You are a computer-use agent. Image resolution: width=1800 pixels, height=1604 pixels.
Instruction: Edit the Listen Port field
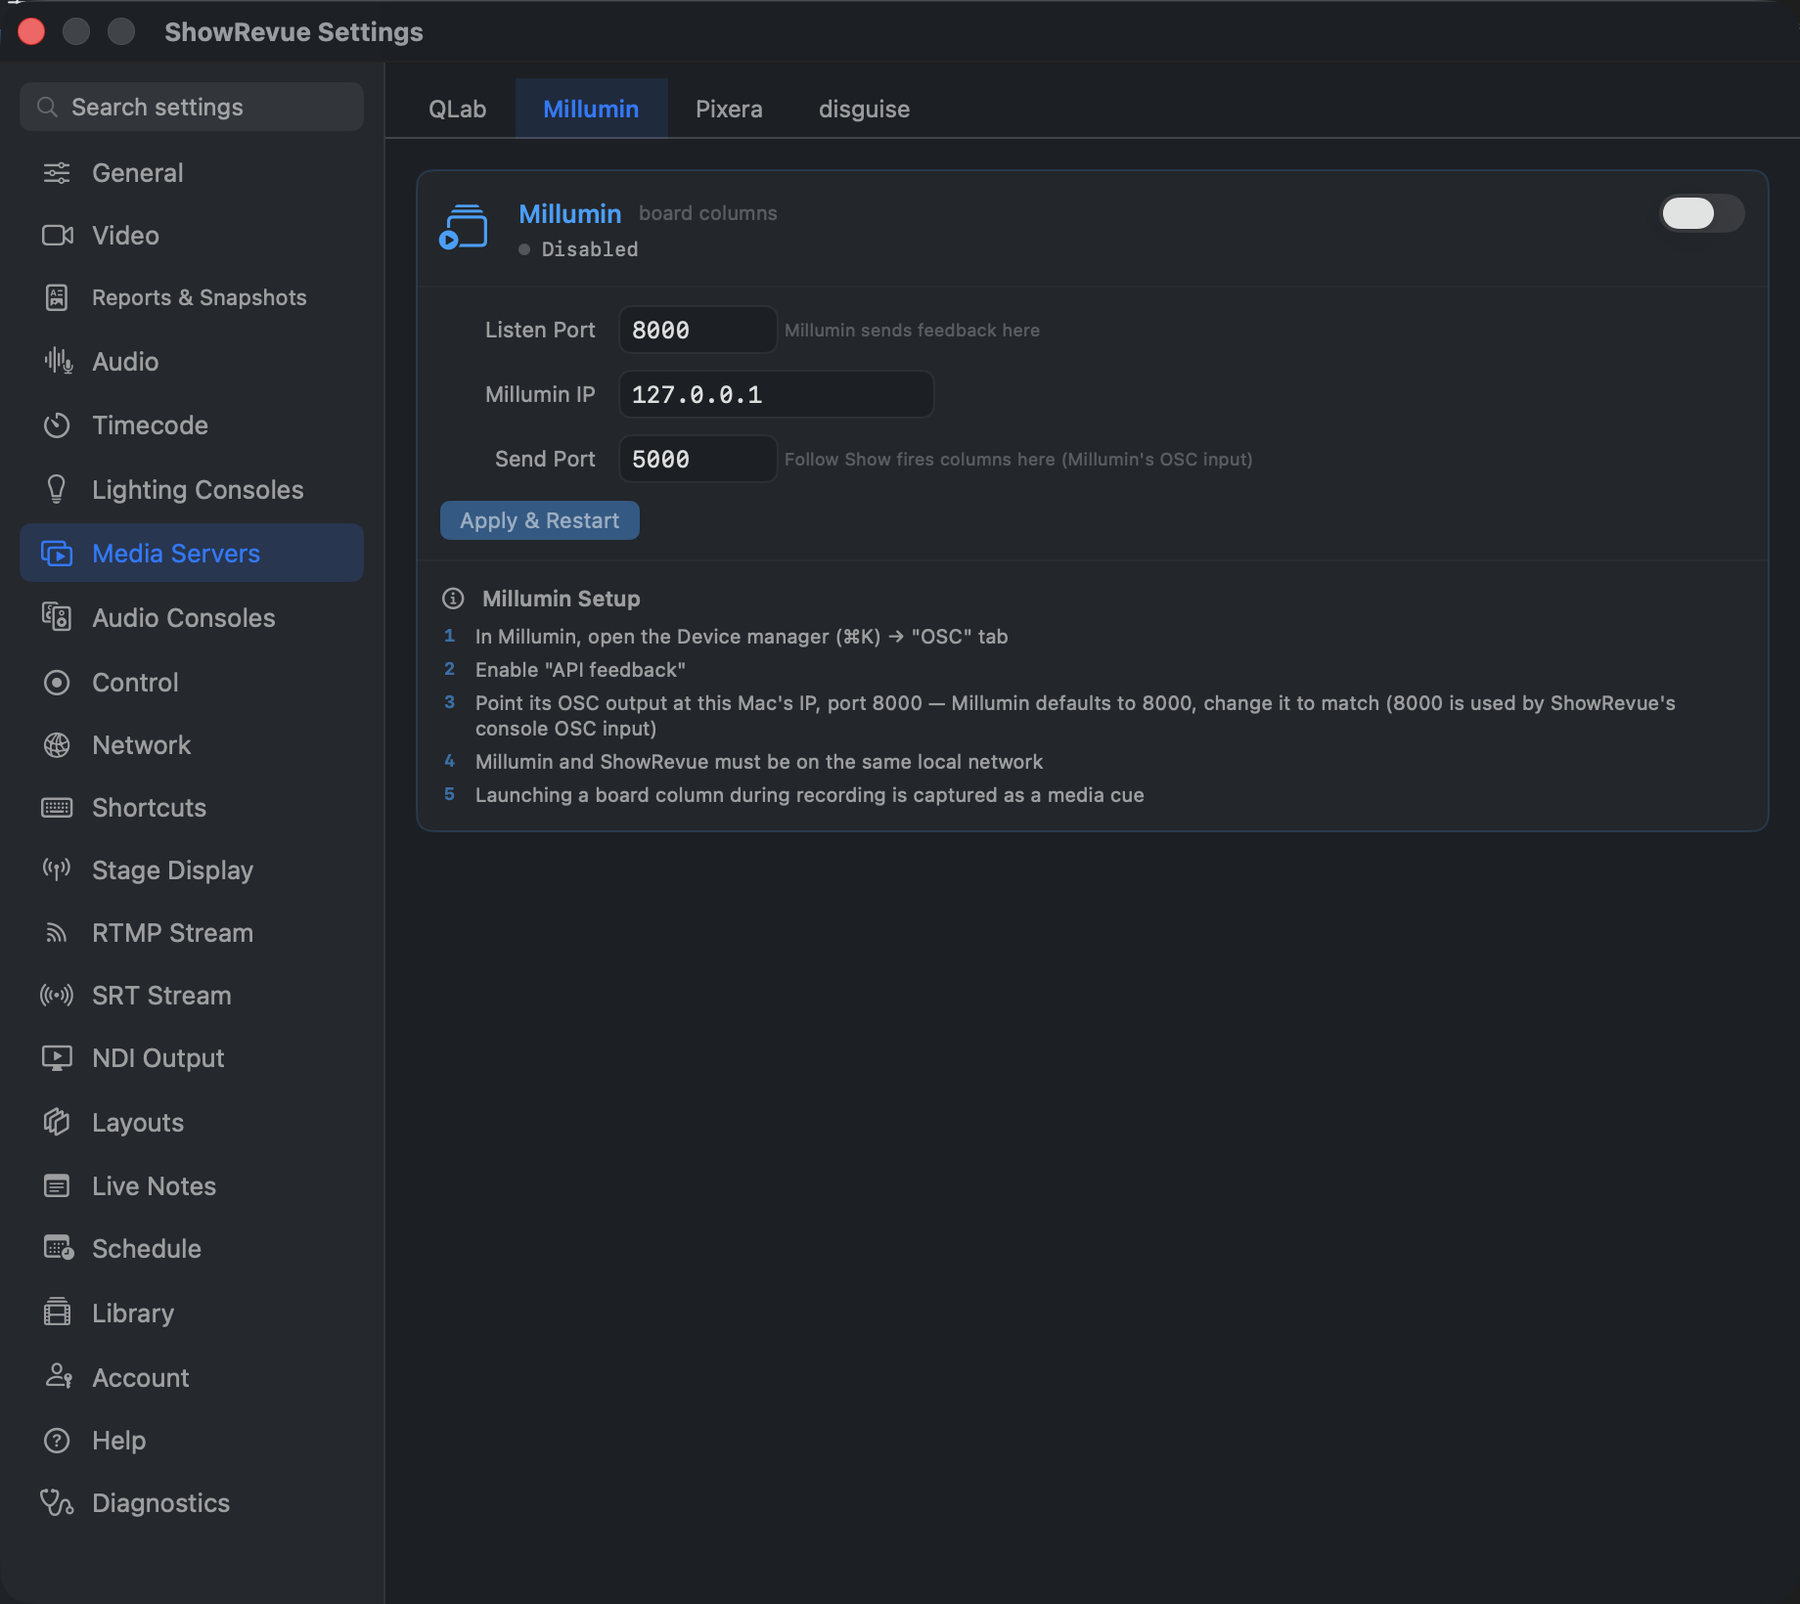click(697, 330)
